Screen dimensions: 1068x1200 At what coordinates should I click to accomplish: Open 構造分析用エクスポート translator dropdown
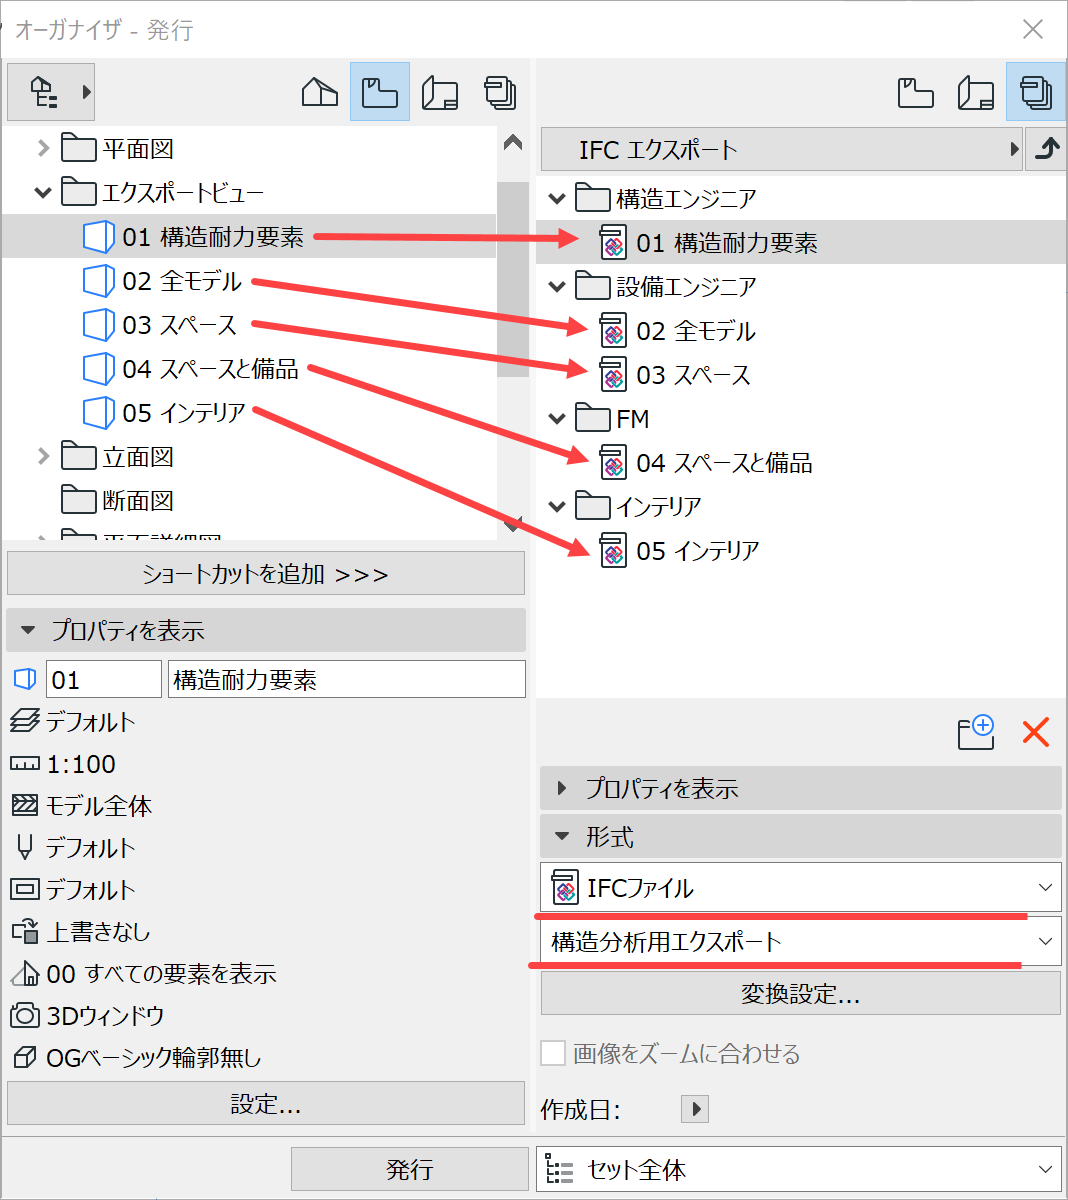[800, 941]
